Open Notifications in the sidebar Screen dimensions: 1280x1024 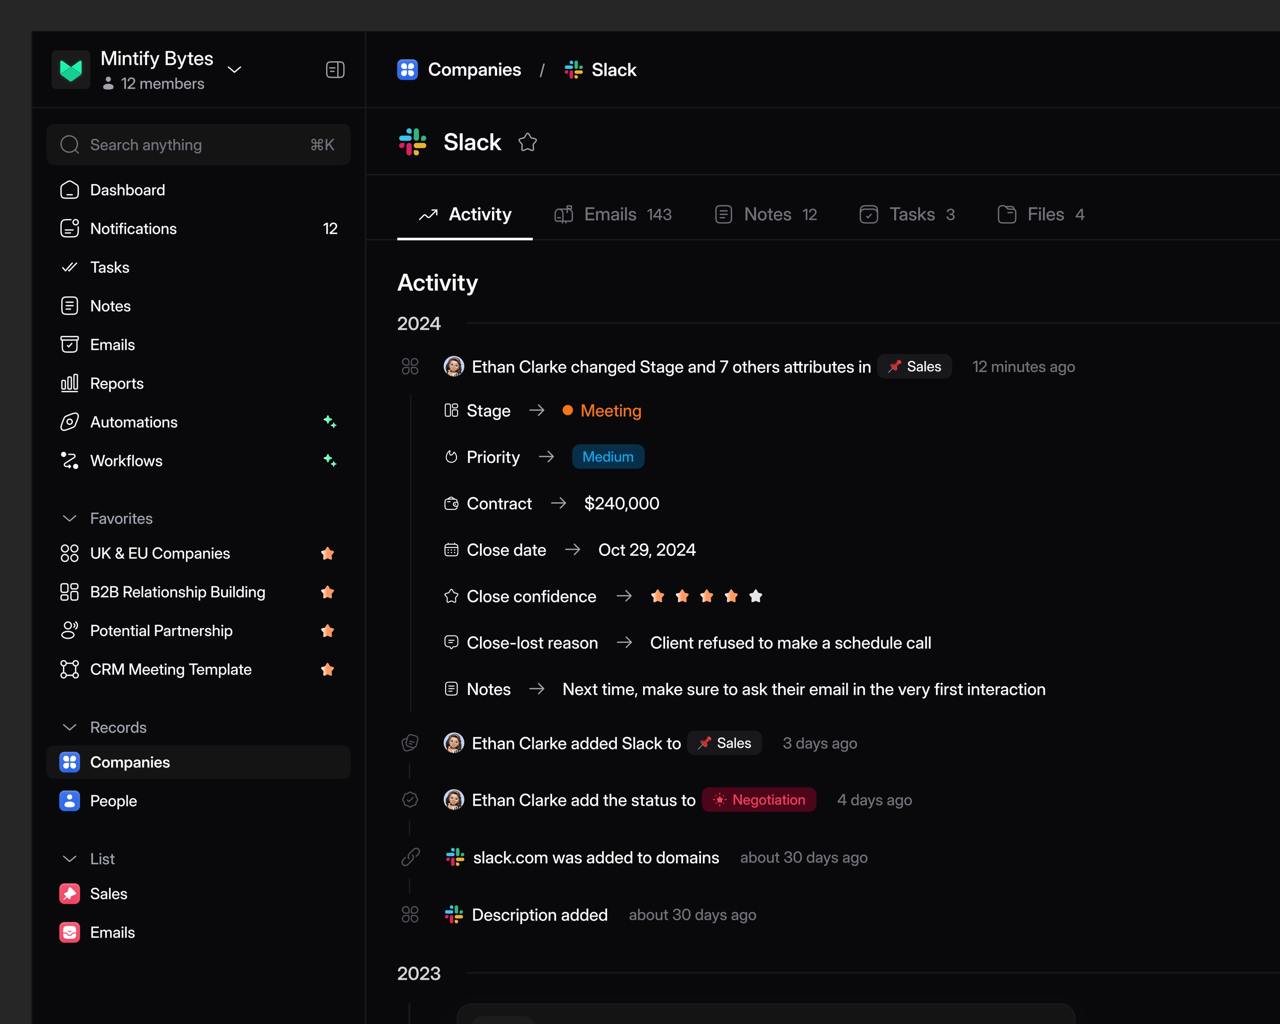[x=198, y=229]
